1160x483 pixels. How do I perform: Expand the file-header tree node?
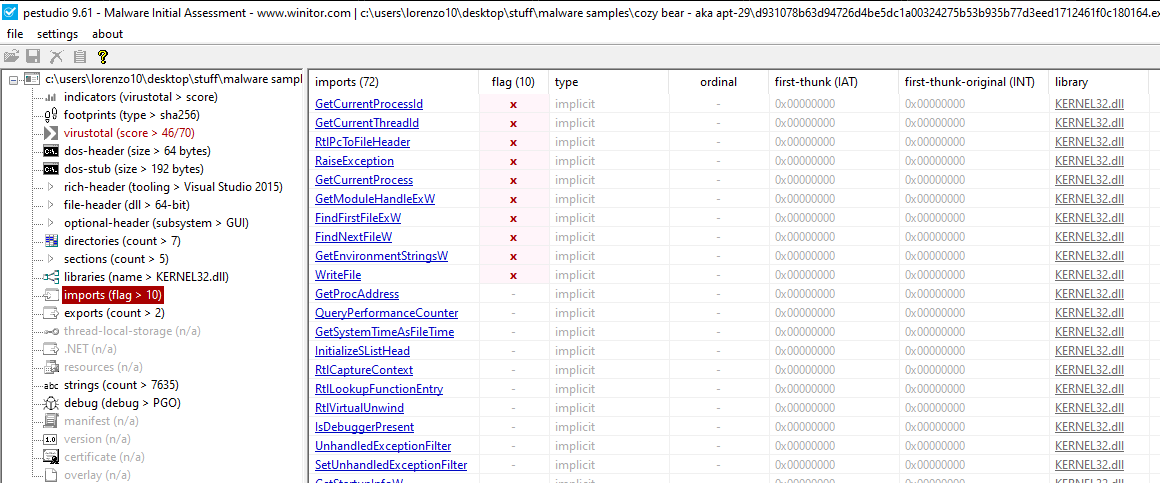pyautogui.click(x=50, y=205)
